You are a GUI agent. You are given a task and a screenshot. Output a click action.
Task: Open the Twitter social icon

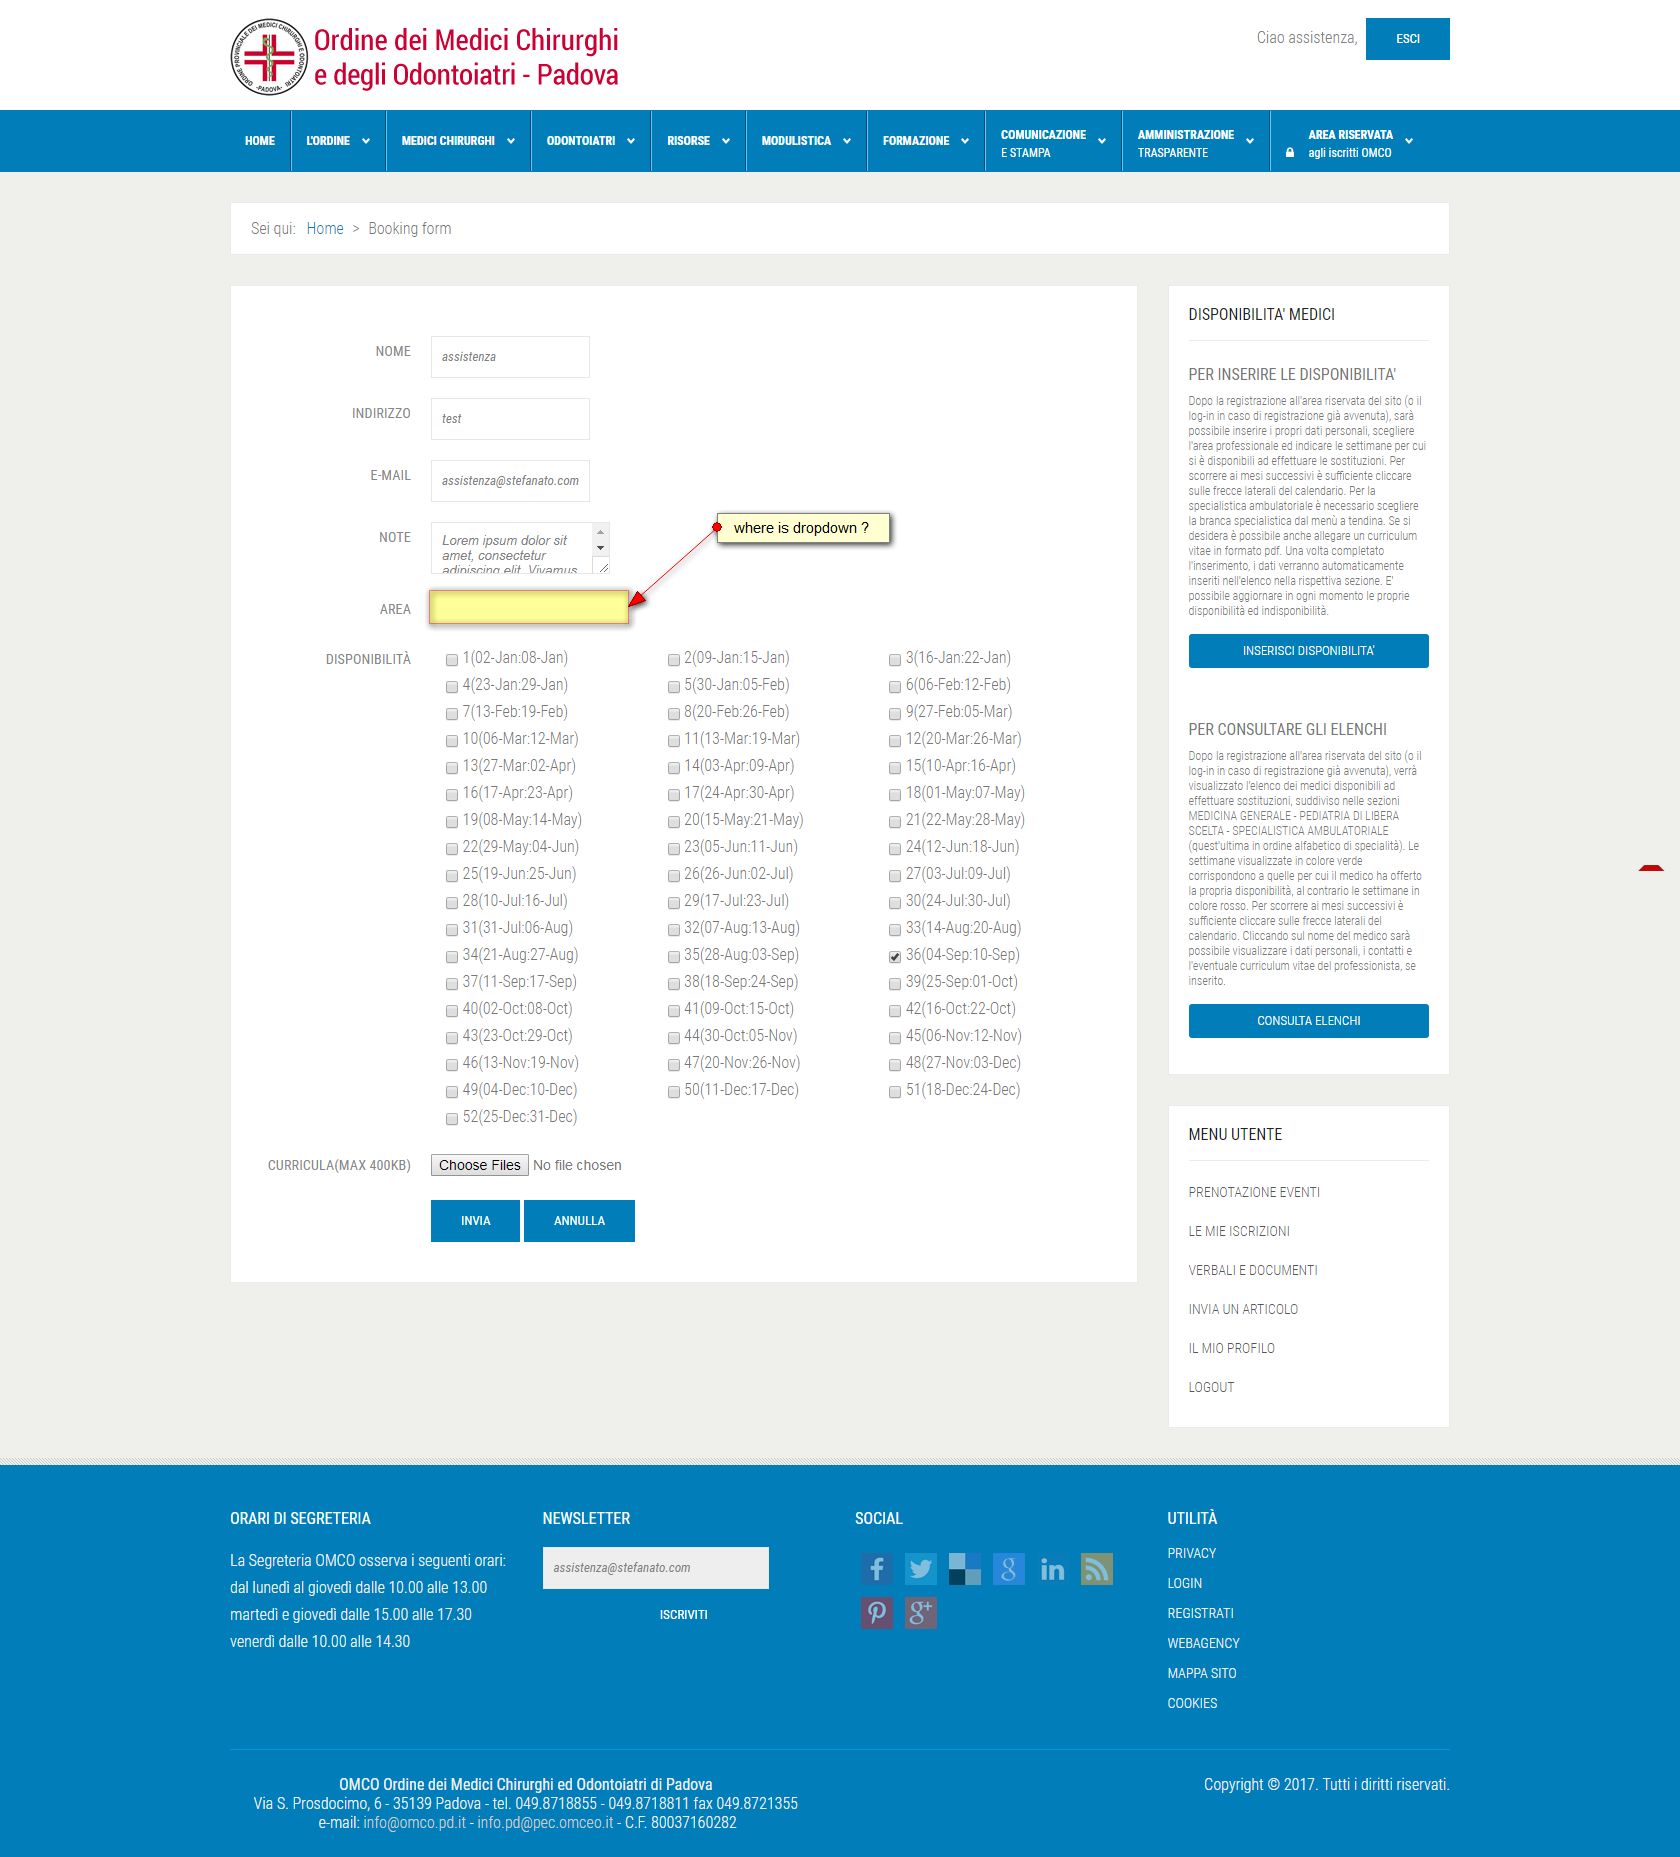921,1569
